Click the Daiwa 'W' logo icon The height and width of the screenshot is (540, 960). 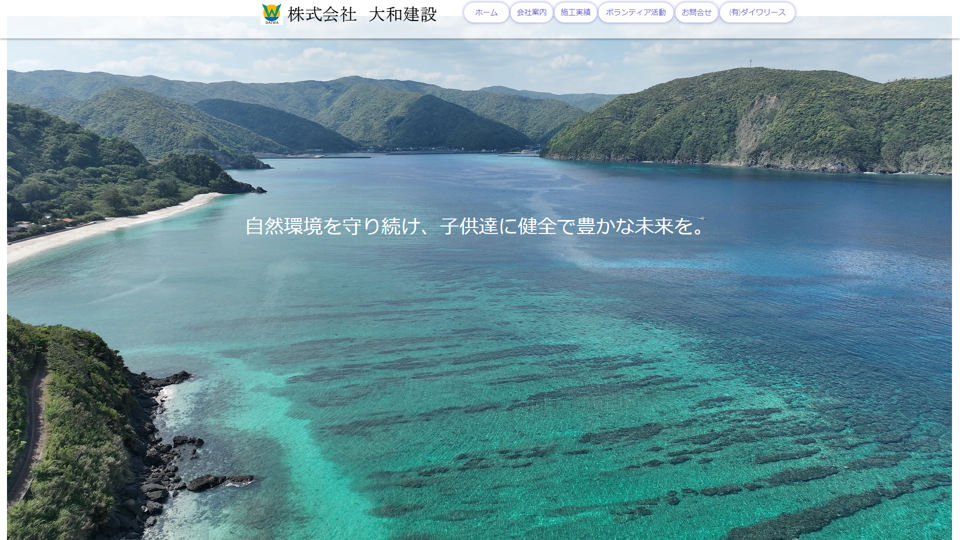point(271,13)
